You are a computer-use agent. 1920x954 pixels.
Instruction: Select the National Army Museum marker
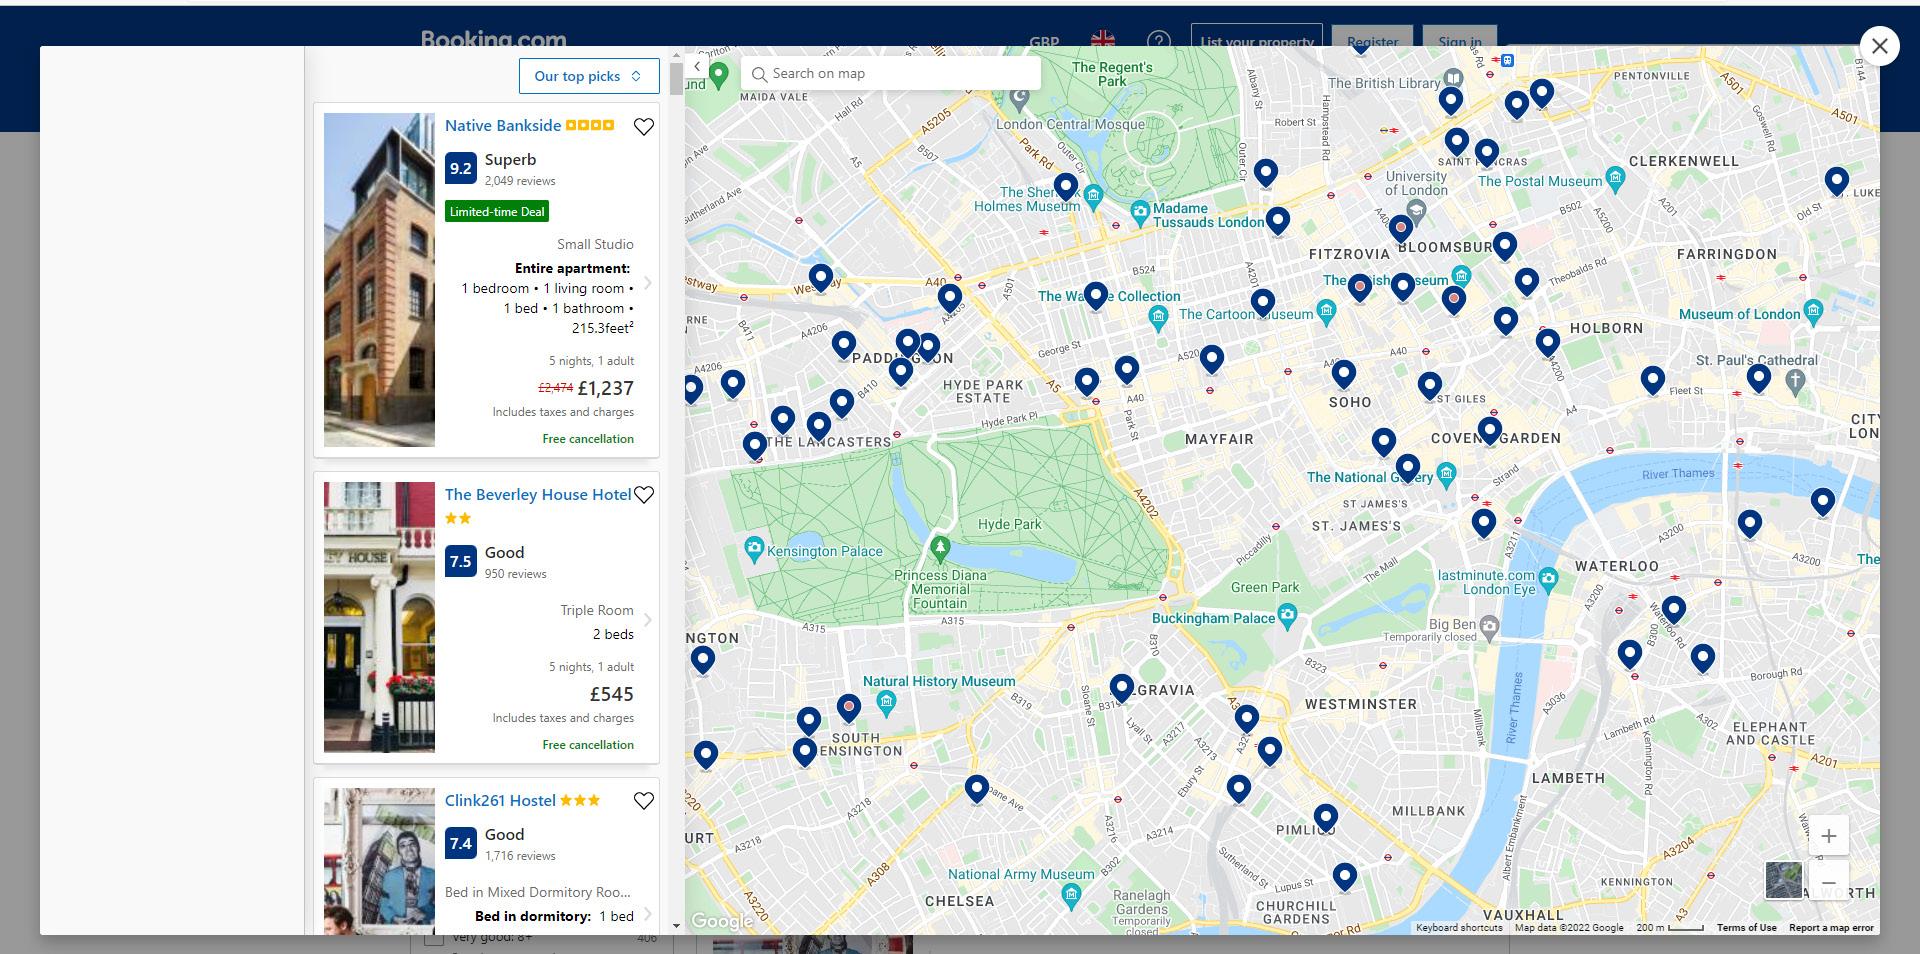coord(1071,896)
